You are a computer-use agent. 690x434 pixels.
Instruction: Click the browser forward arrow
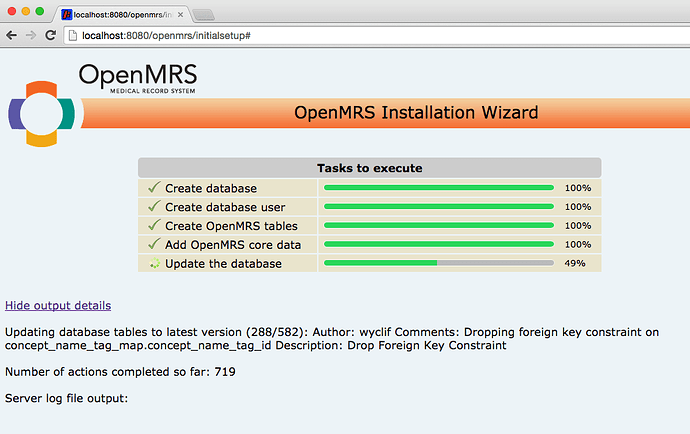(x=31, y=35)
